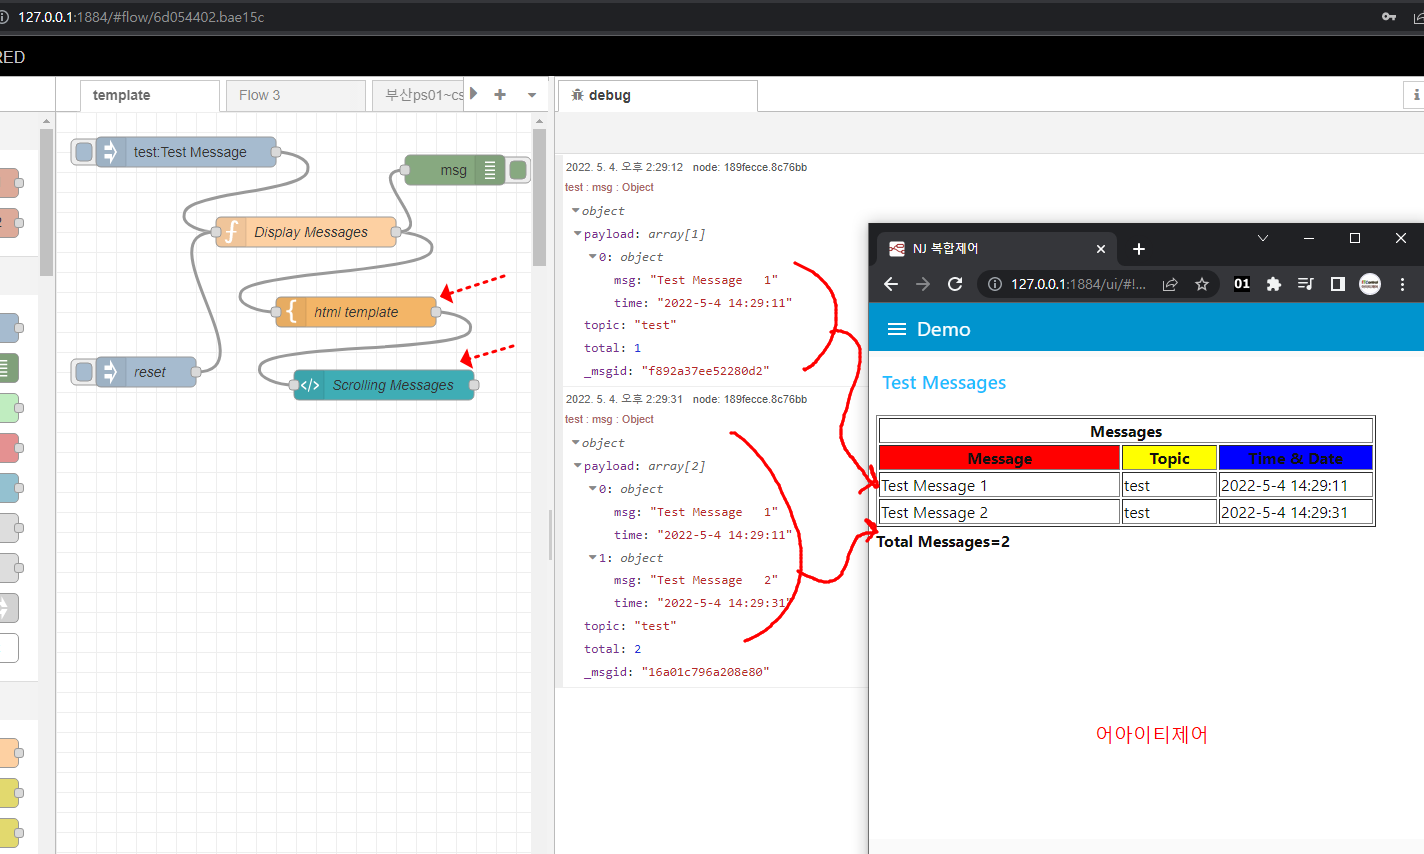Click node id link at 2:29:12
Image resolution: width=1424 pixels, height=854 pixels.
(750, 167)
